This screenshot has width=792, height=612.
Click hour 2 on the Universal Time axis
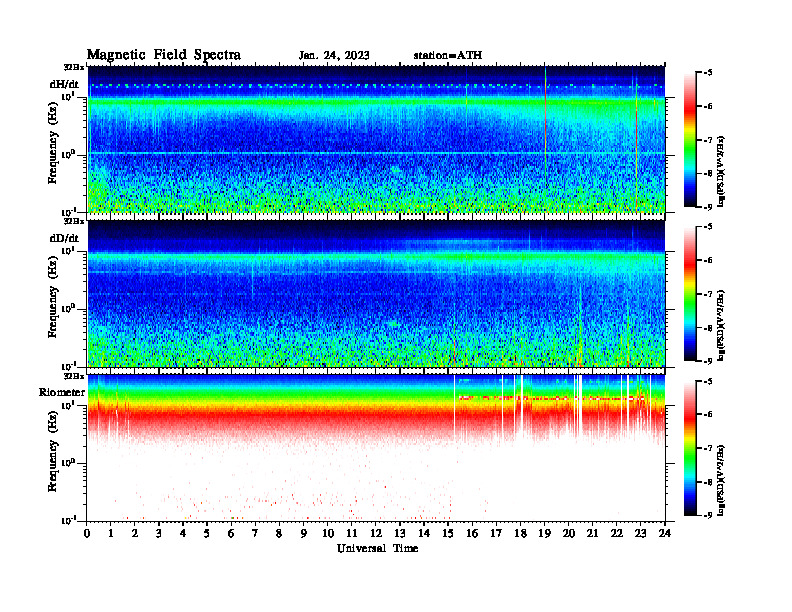135,533
